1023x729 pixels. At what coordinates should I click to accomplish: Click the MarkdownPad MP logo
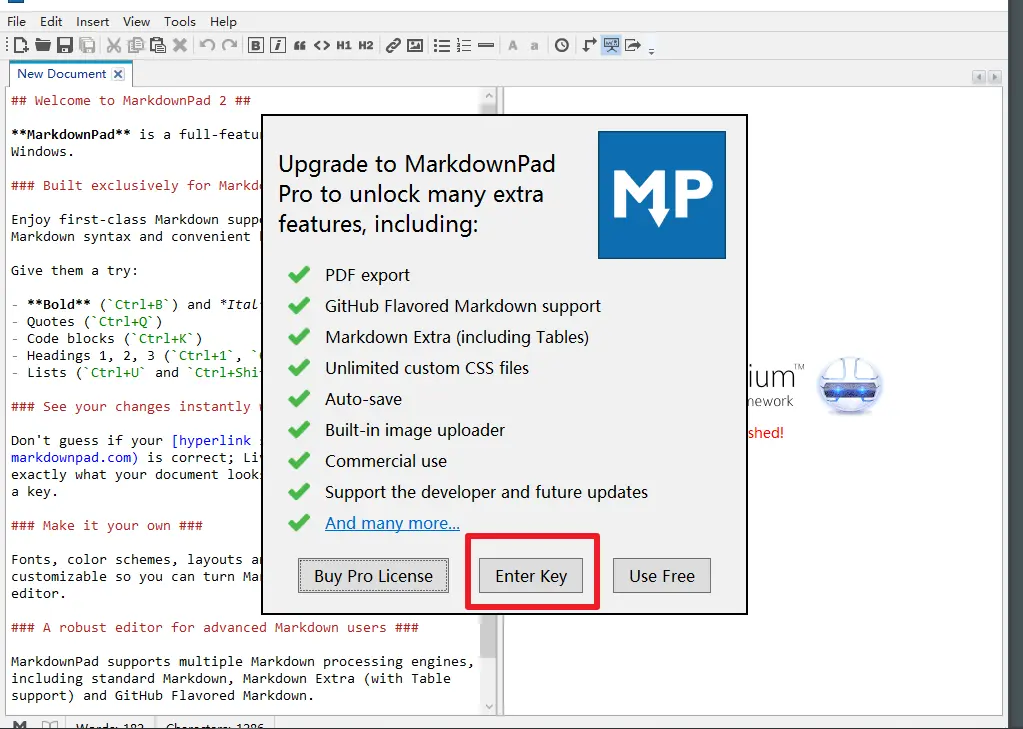(x=662, y=194)
